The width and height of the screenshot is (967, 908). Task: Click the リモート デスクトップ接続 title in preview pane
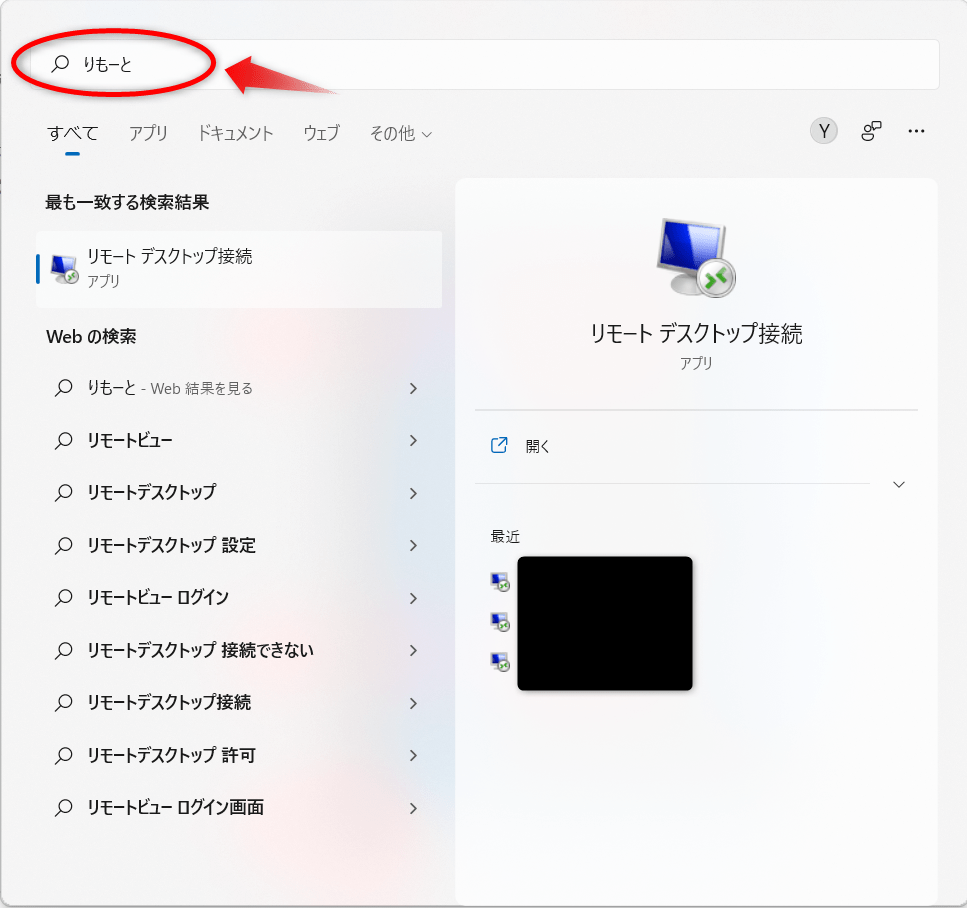pos(696,333)
